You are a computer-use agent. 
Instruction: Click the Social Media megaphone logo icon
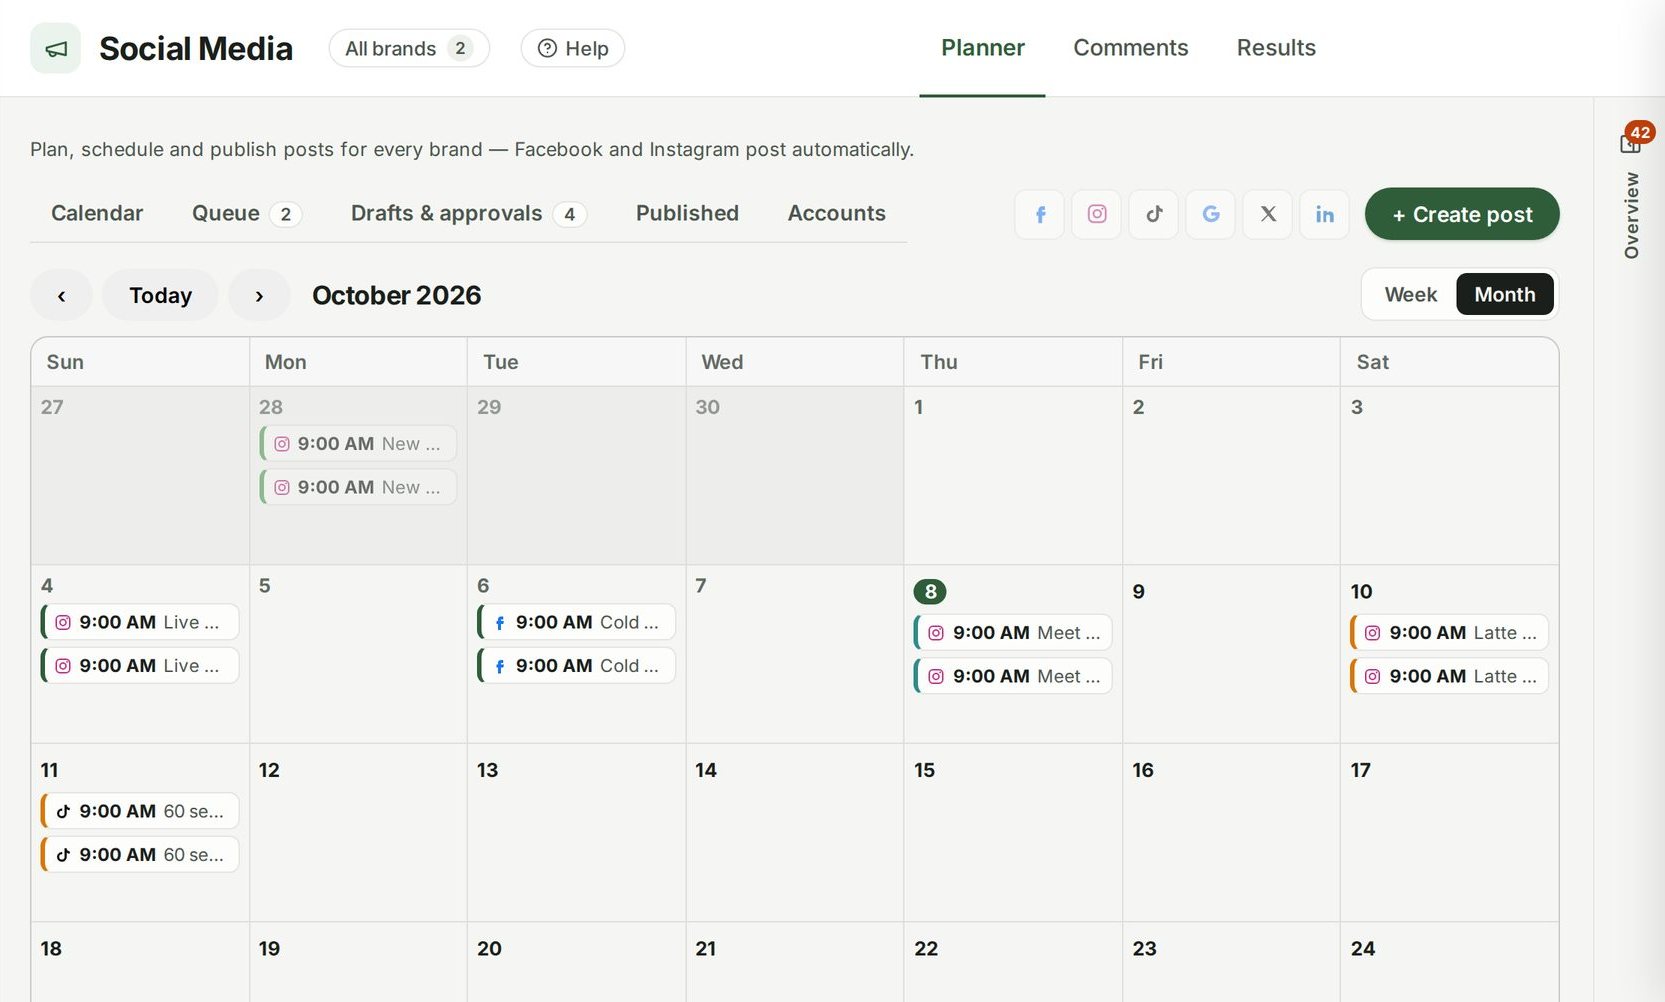56,48
